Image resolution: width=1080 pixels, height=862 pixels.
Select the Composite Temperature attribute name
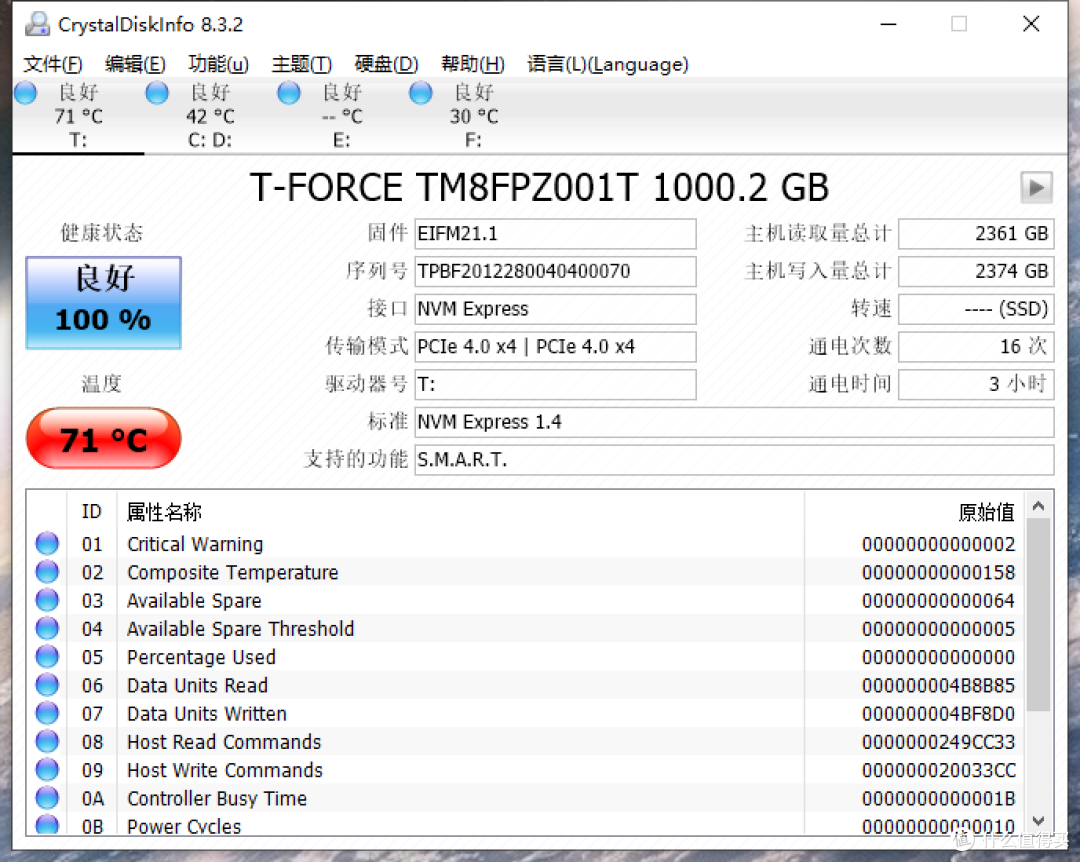pos(233,573)
